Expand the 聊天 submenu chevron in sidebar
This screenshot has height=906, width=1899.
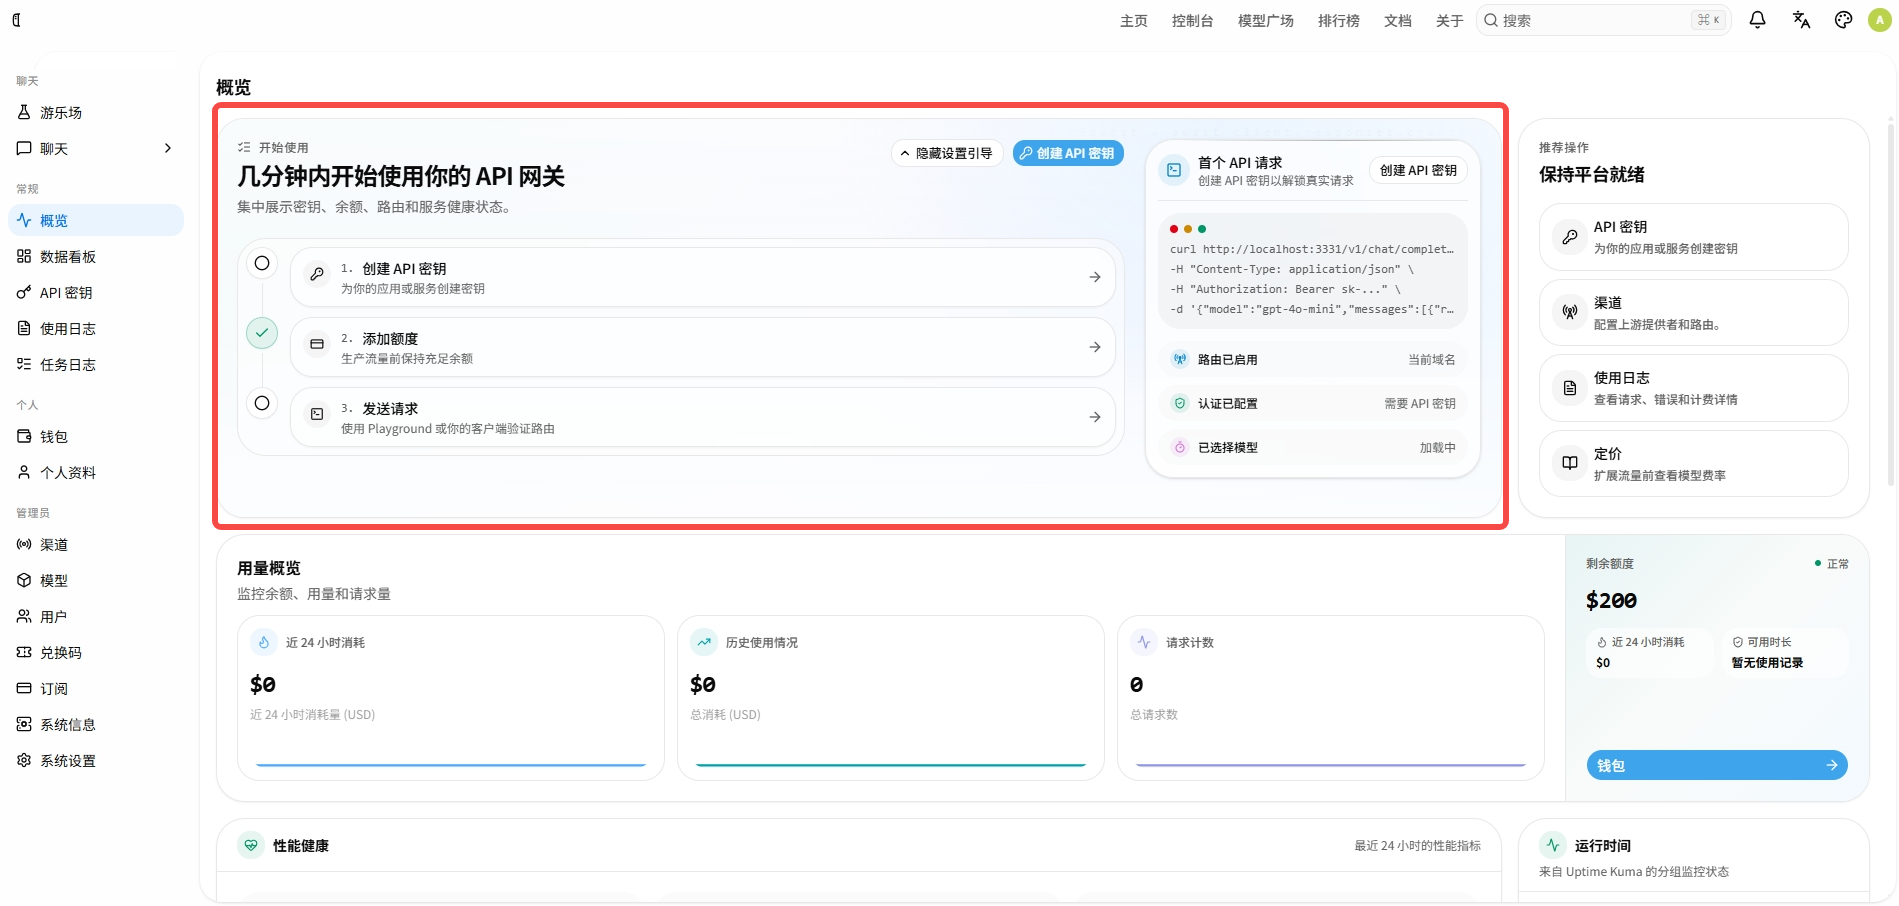168,148
